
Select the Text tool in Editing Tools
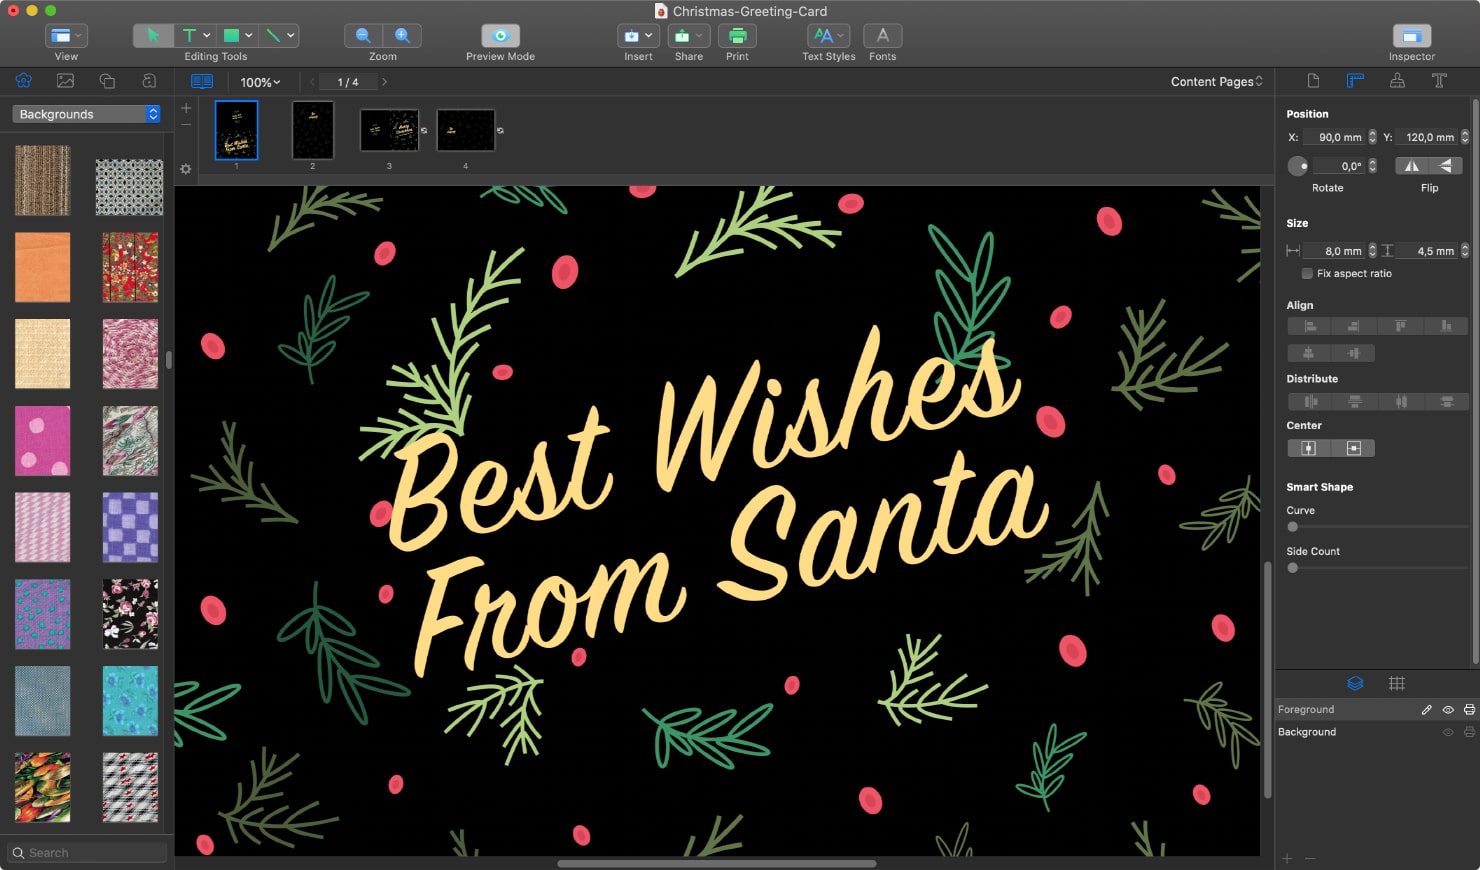click(190, 35)
